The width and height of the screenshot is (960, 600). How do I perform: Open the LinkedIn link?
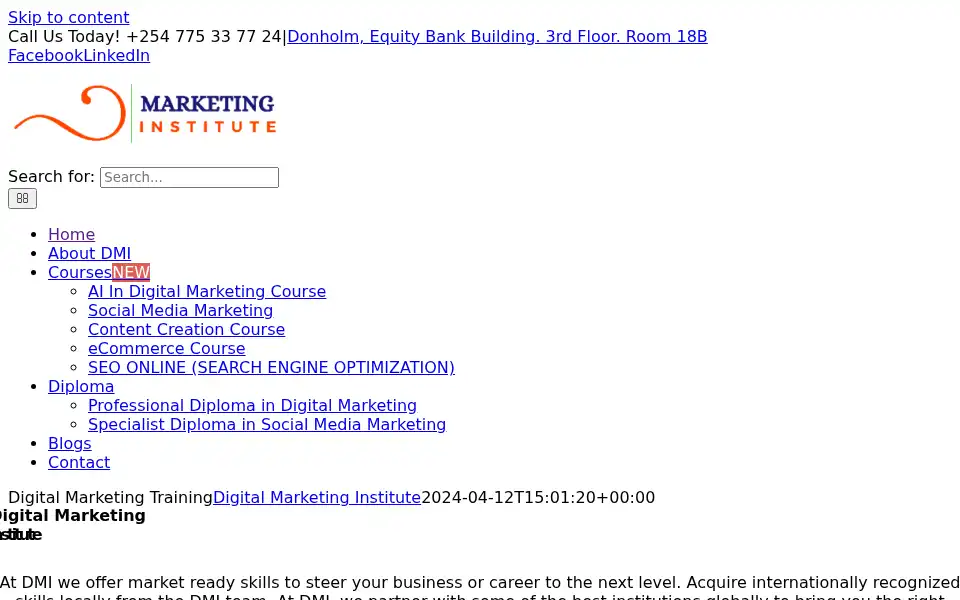pyautogui.click(x=116, y=55)
